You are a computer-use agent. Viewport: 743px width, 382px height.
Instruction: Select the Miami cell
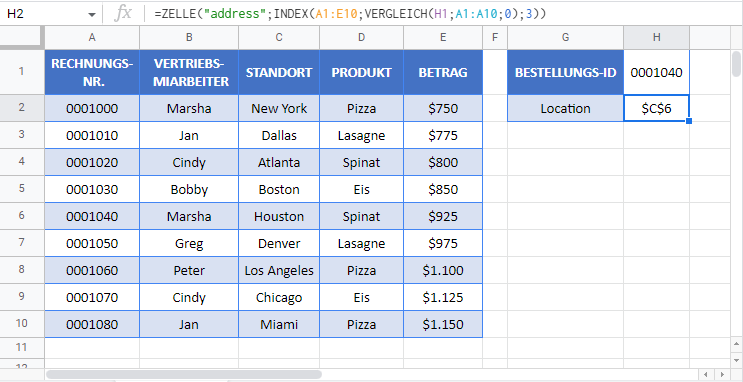[279, 324]
